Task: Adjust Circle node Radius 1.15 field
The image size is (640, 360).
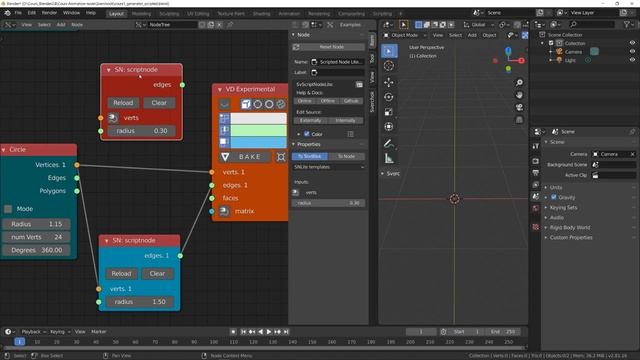Action: pyautogui.click(x=36, y=224)
